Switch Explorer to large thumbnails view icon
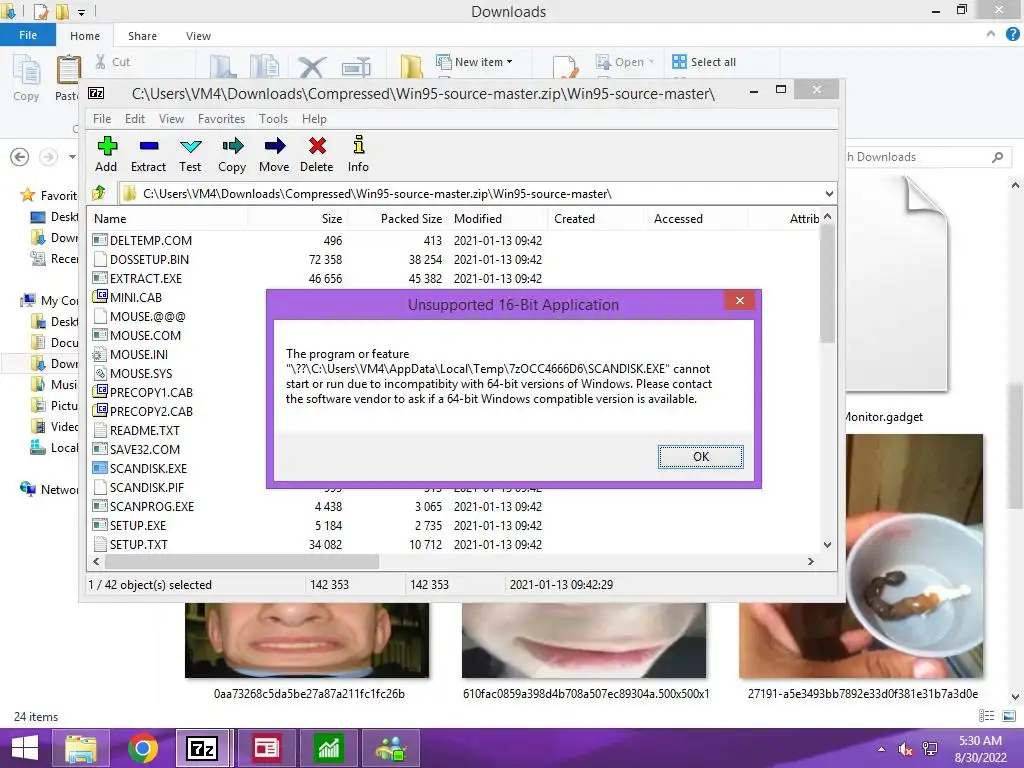The image size is (1024, 768). tap(1009, 716)
